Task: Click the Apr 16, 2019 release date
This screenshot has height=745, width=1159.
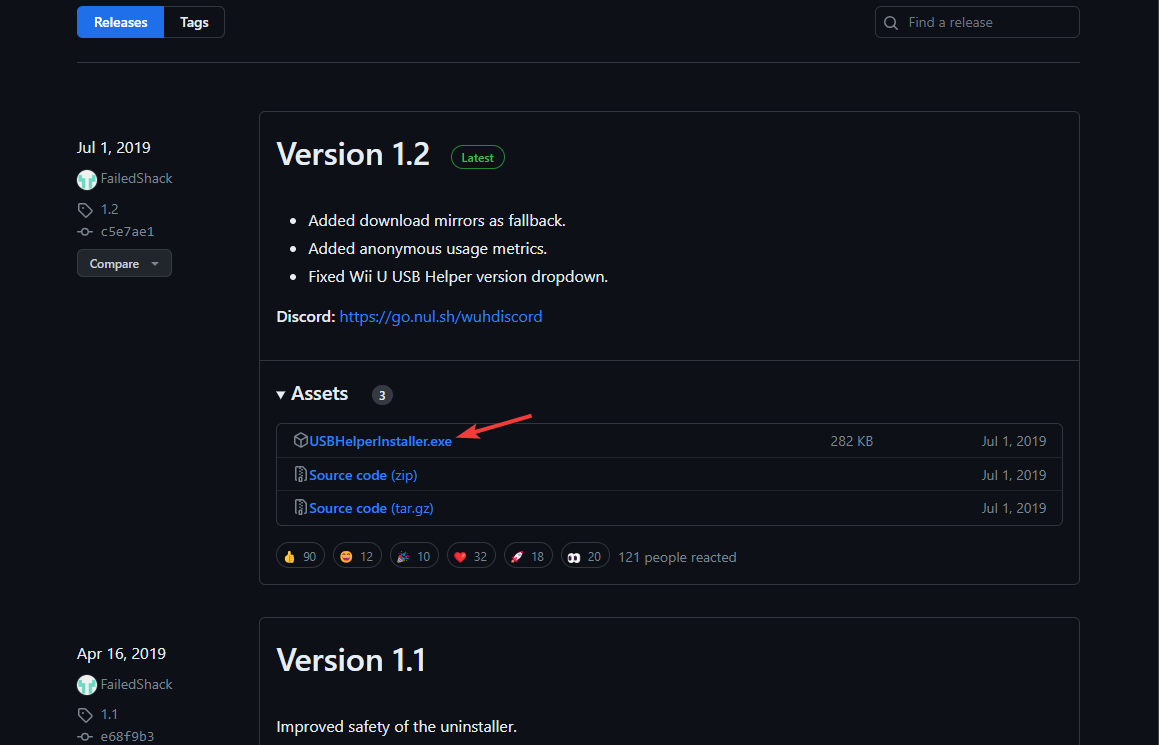Action: 121,654
